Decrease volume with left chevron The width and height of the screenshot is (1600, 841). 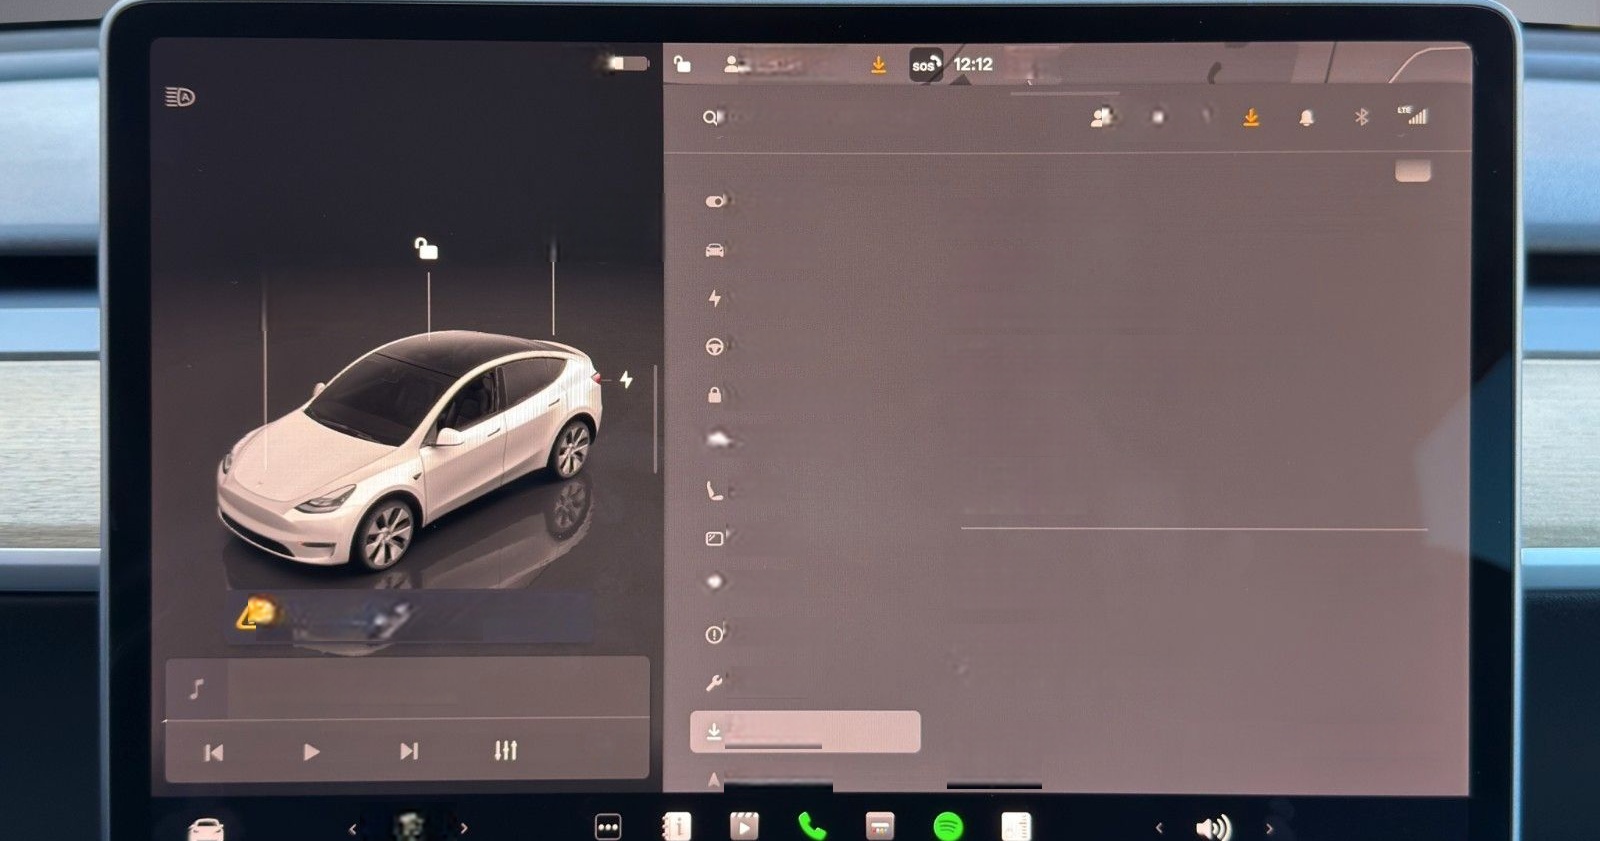click(x=1159, y=828)
